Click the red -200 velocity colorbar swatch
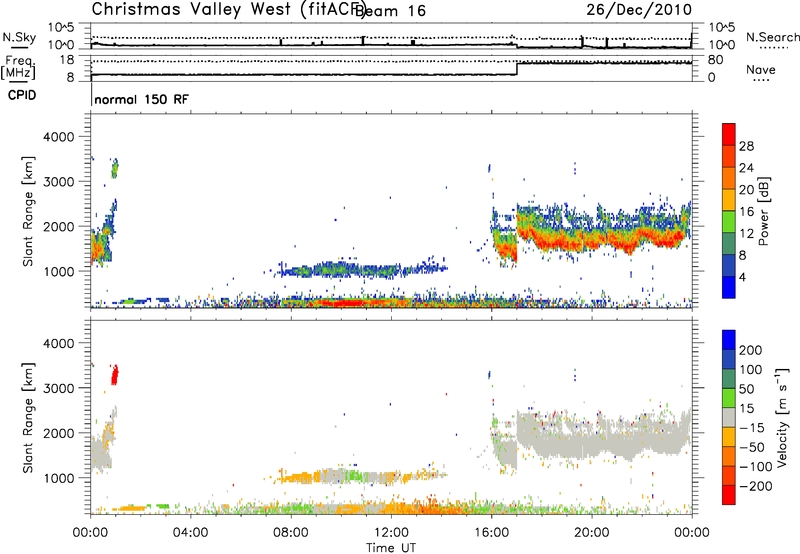Image resolution: width=800 pixels, height=554 pixels. tap(729, 495)
